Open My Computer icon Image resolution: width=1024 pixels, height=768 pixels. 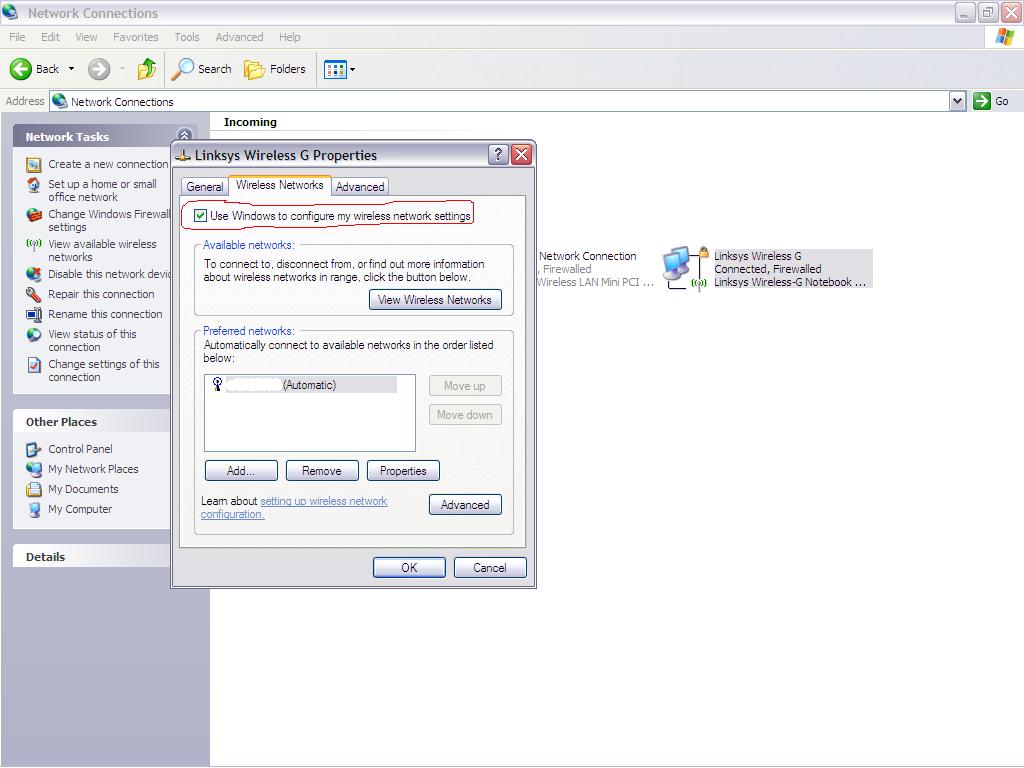click(34, 509)
